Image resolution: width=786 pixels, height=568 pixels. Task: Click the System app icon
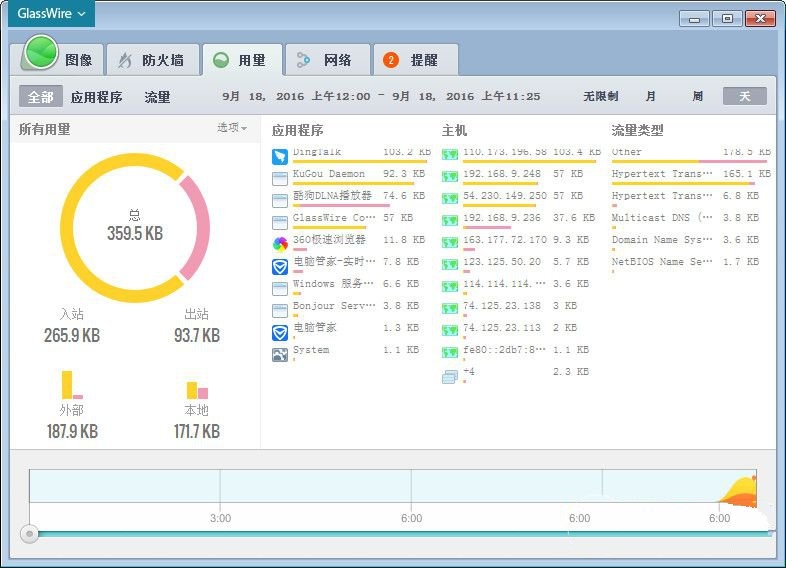(x=280, y=354)
